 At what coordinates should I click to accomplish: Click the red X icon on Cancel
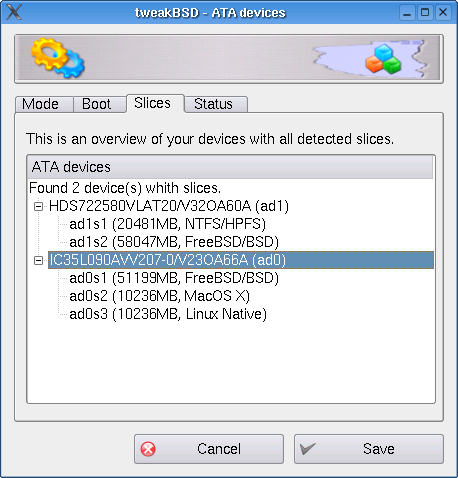(148, 449)
